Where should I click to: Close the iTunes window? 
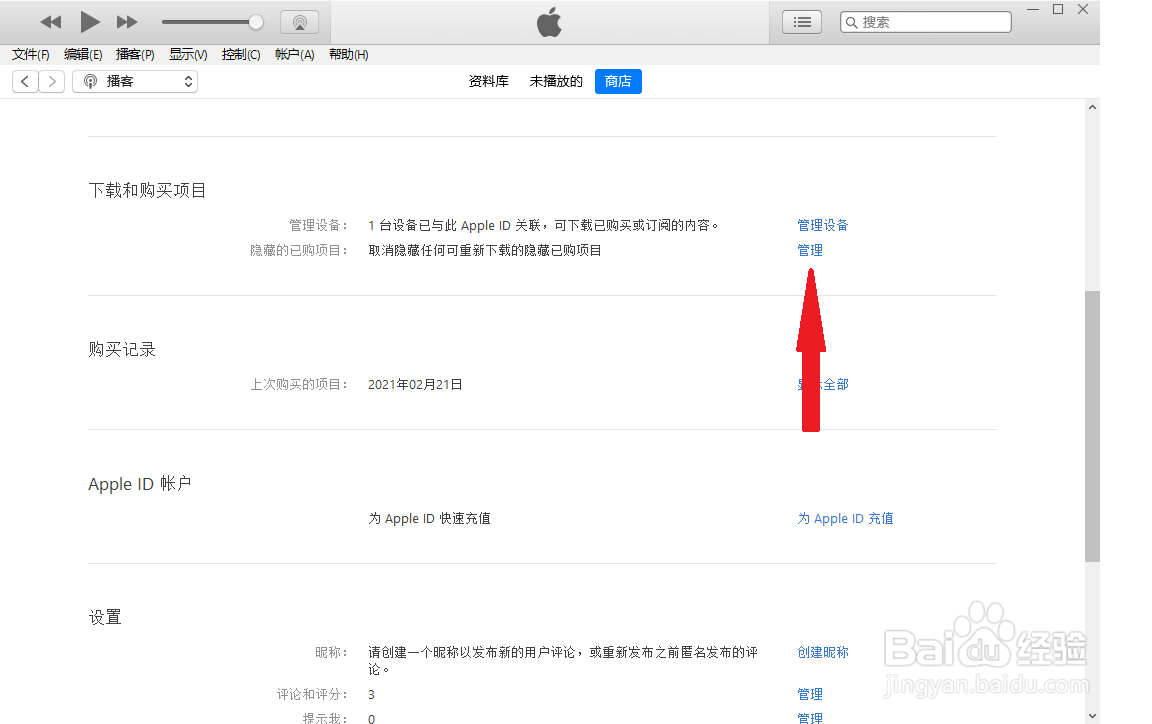[1083, 10]
